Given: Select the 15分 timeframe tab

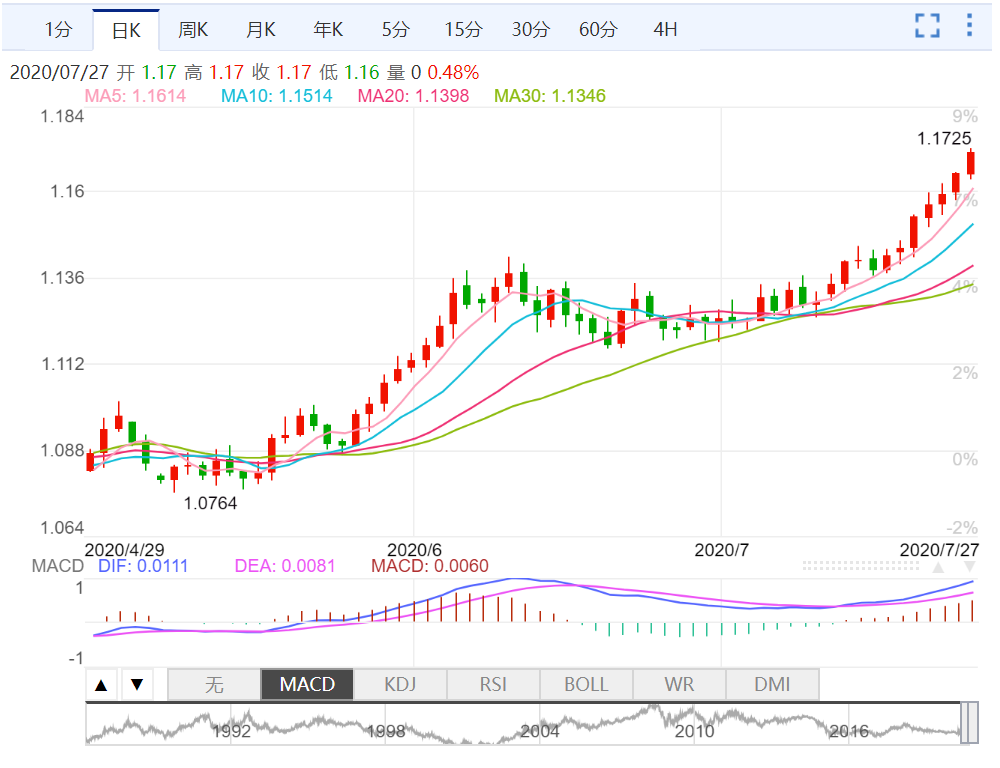Looking at the screenshot, I should (464, 29).
